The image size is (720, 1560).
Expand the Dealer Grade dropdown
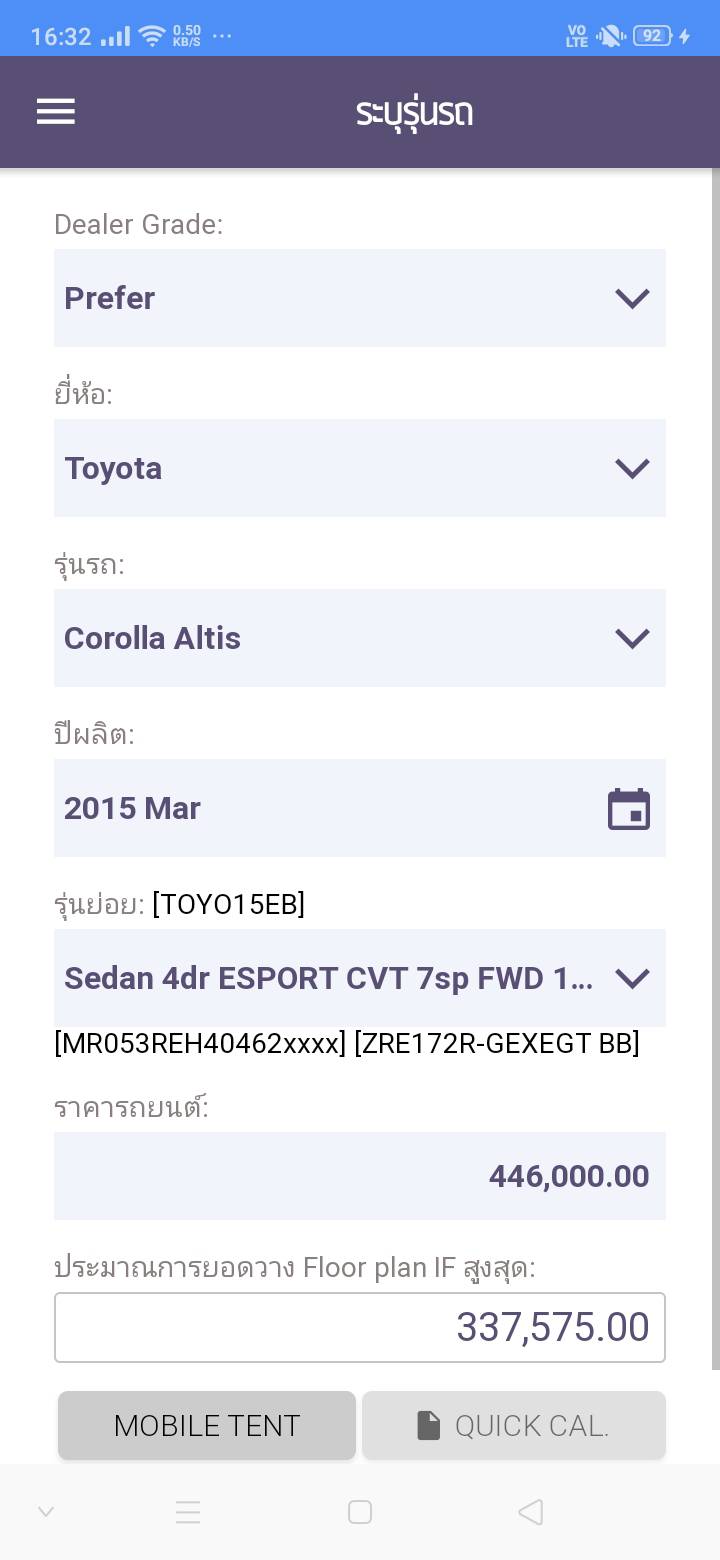pyautogui.click(x=360, y=298)
